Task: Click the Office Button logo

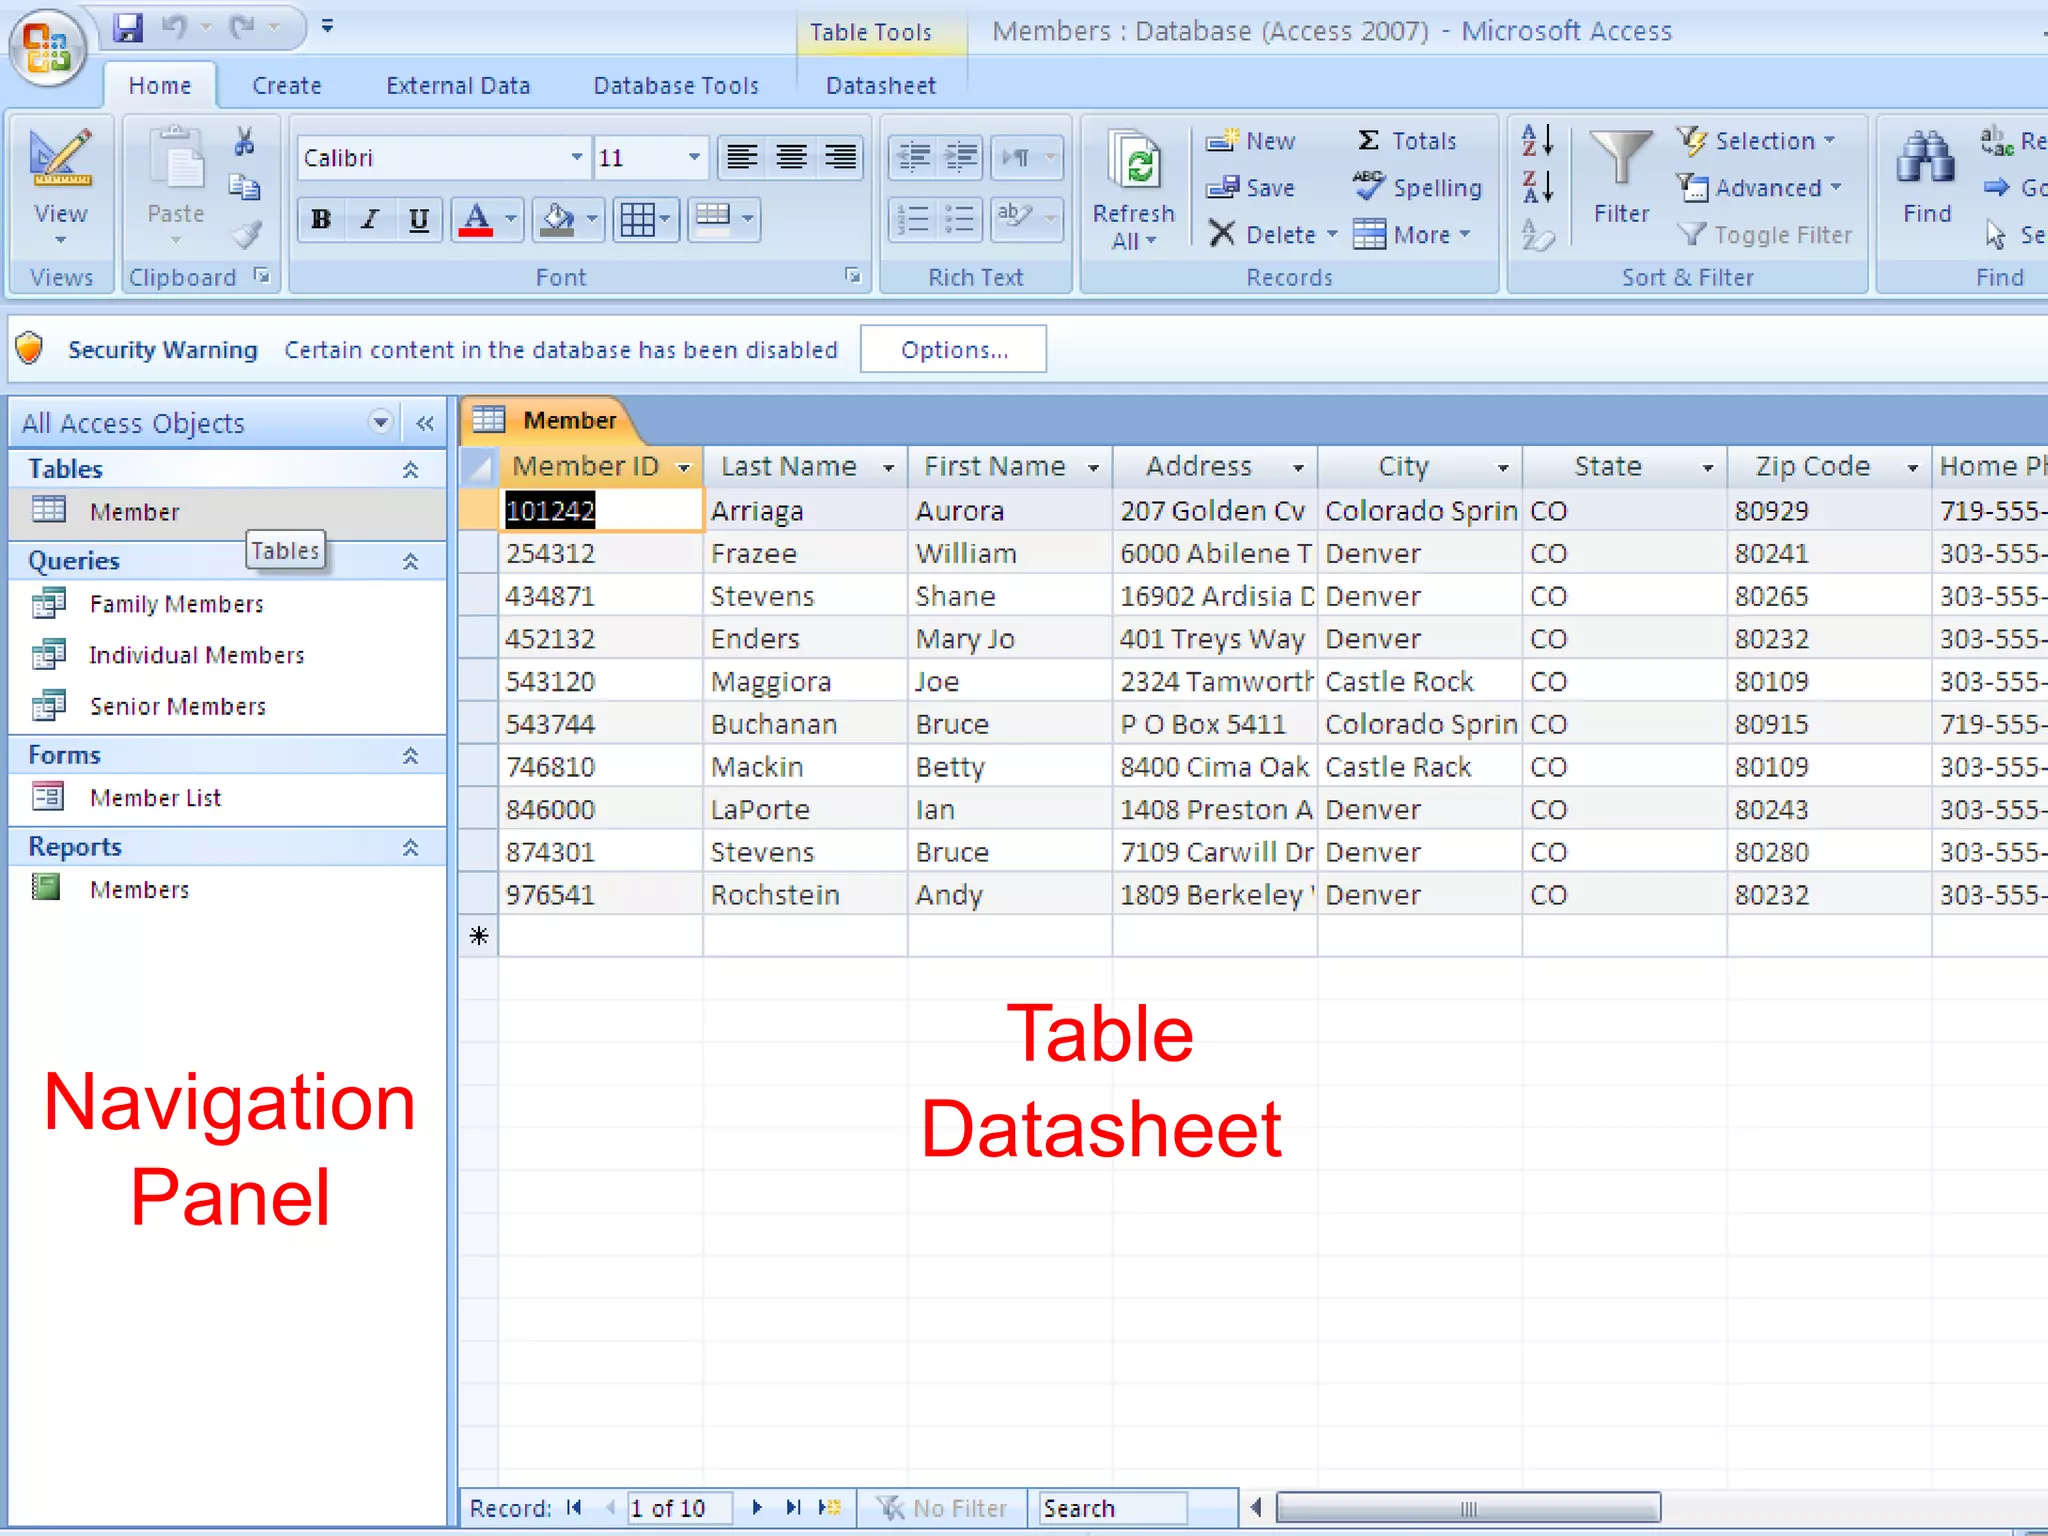Action: click(46, 48)
